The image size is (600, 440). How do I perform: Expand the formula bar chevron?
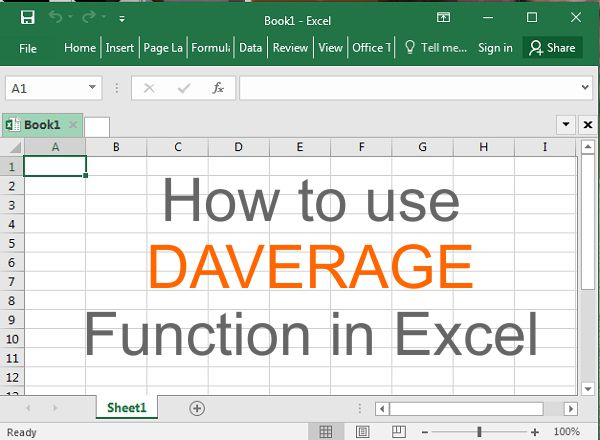[x=585, y=87]
